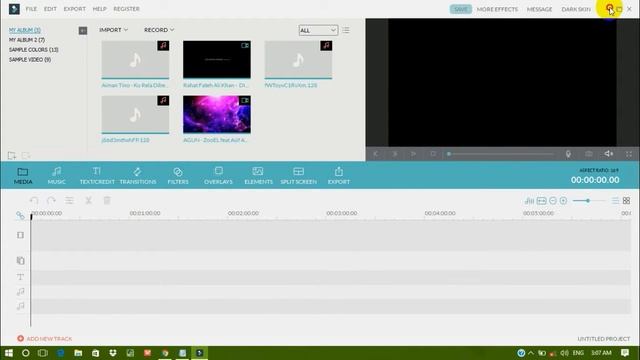Open the Help menu
This screenshot has height=360, width=640.
point(99,9)
